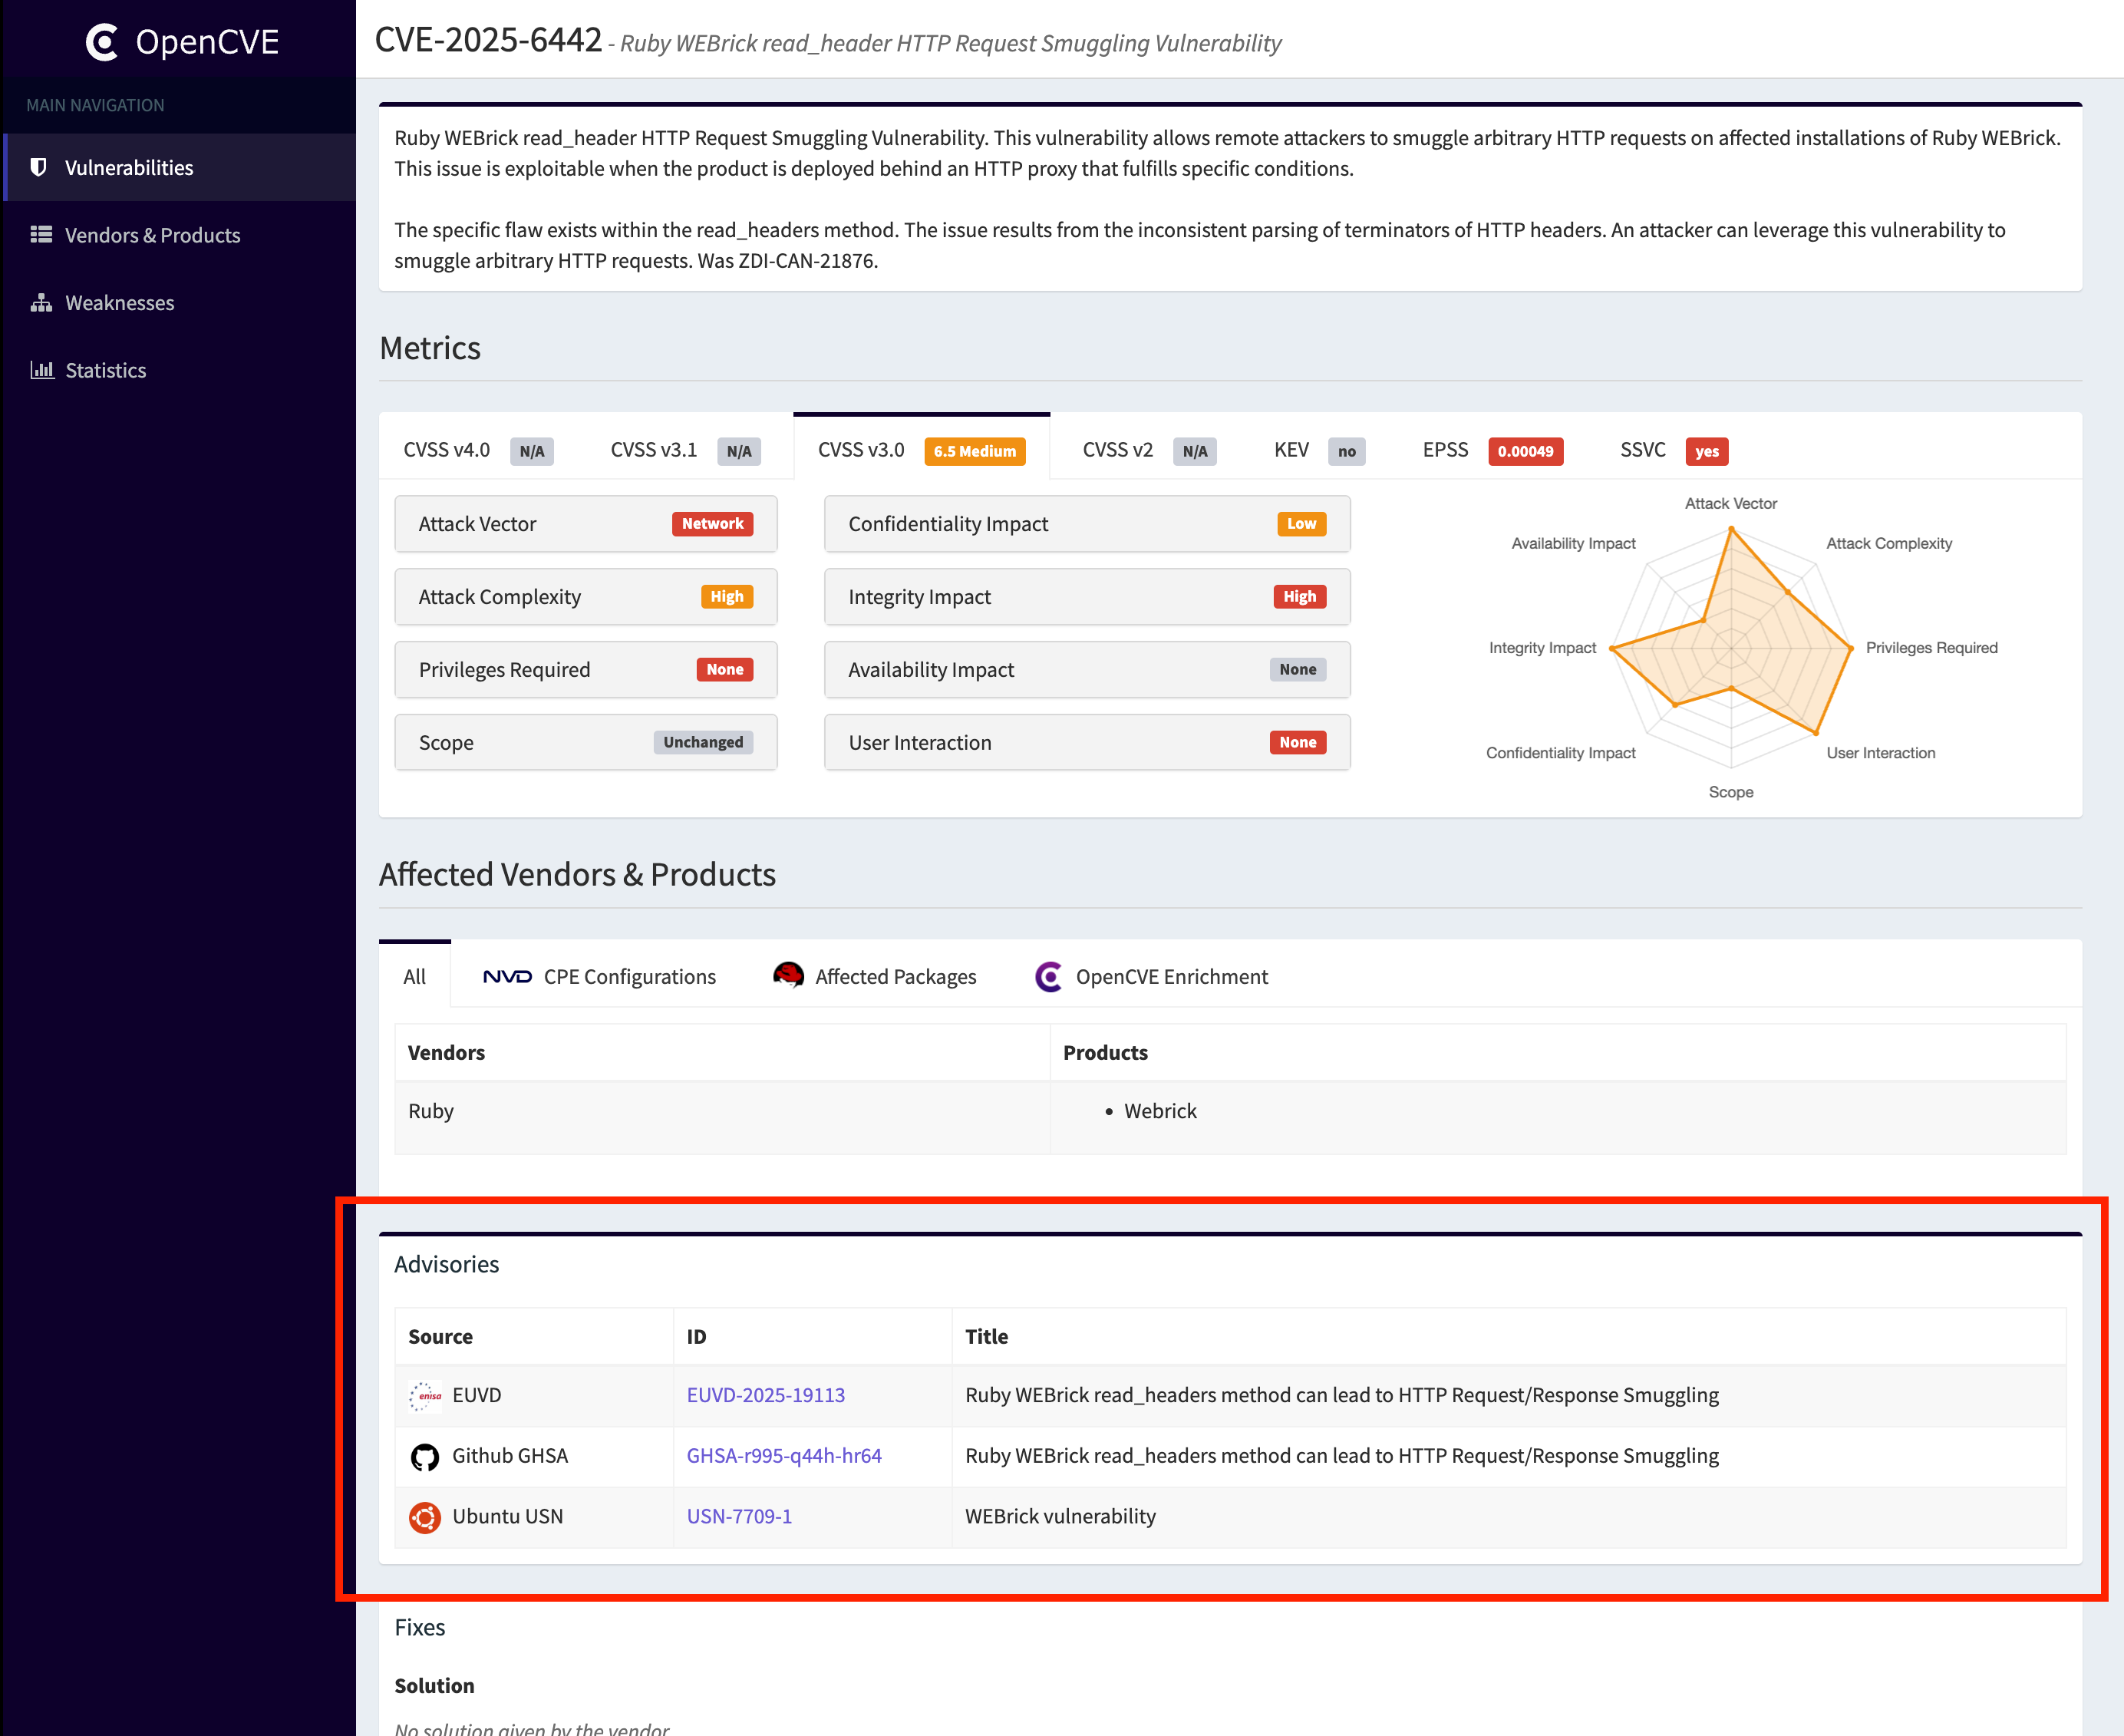Open the Vulnerabilities navigation item
The width and height of the screenshot is (2124, 1736).
[x=179, y=167]
